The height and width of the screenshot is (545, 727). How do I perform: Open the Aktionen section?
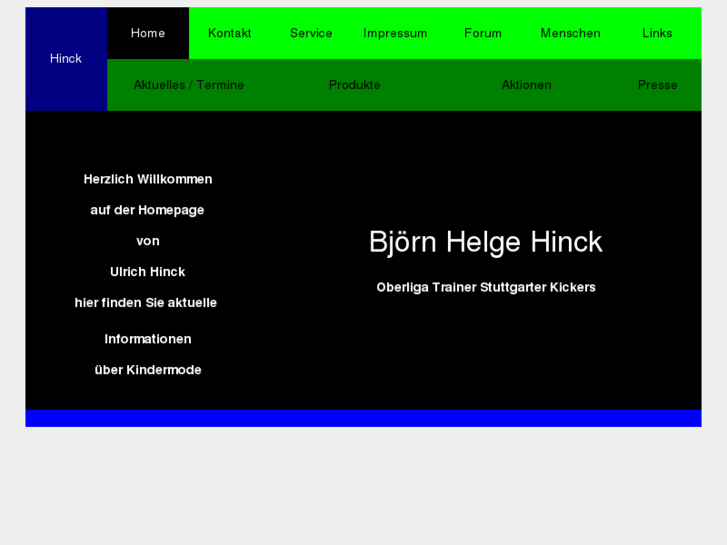(526, 85)
